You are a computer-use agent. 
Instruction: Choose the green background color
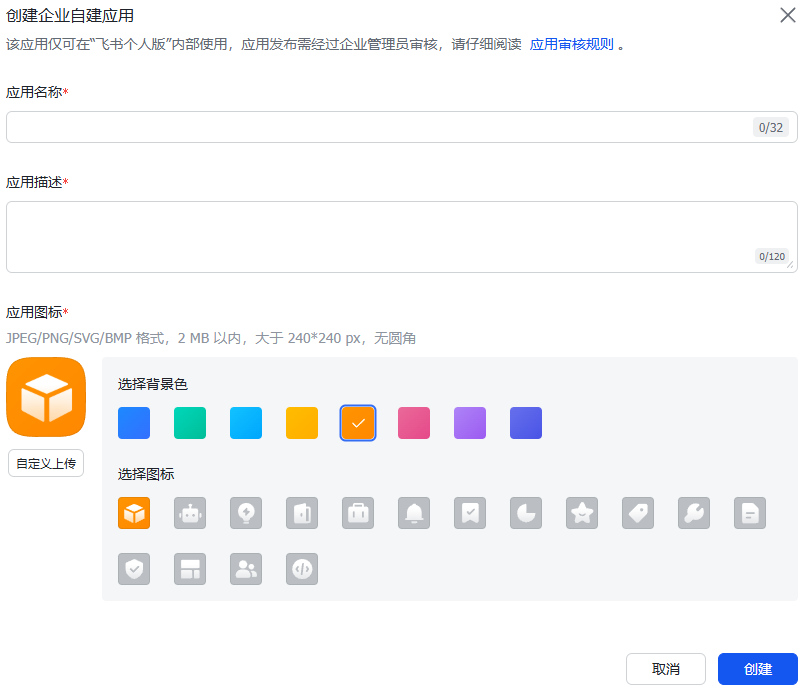(x=190, y=423)
